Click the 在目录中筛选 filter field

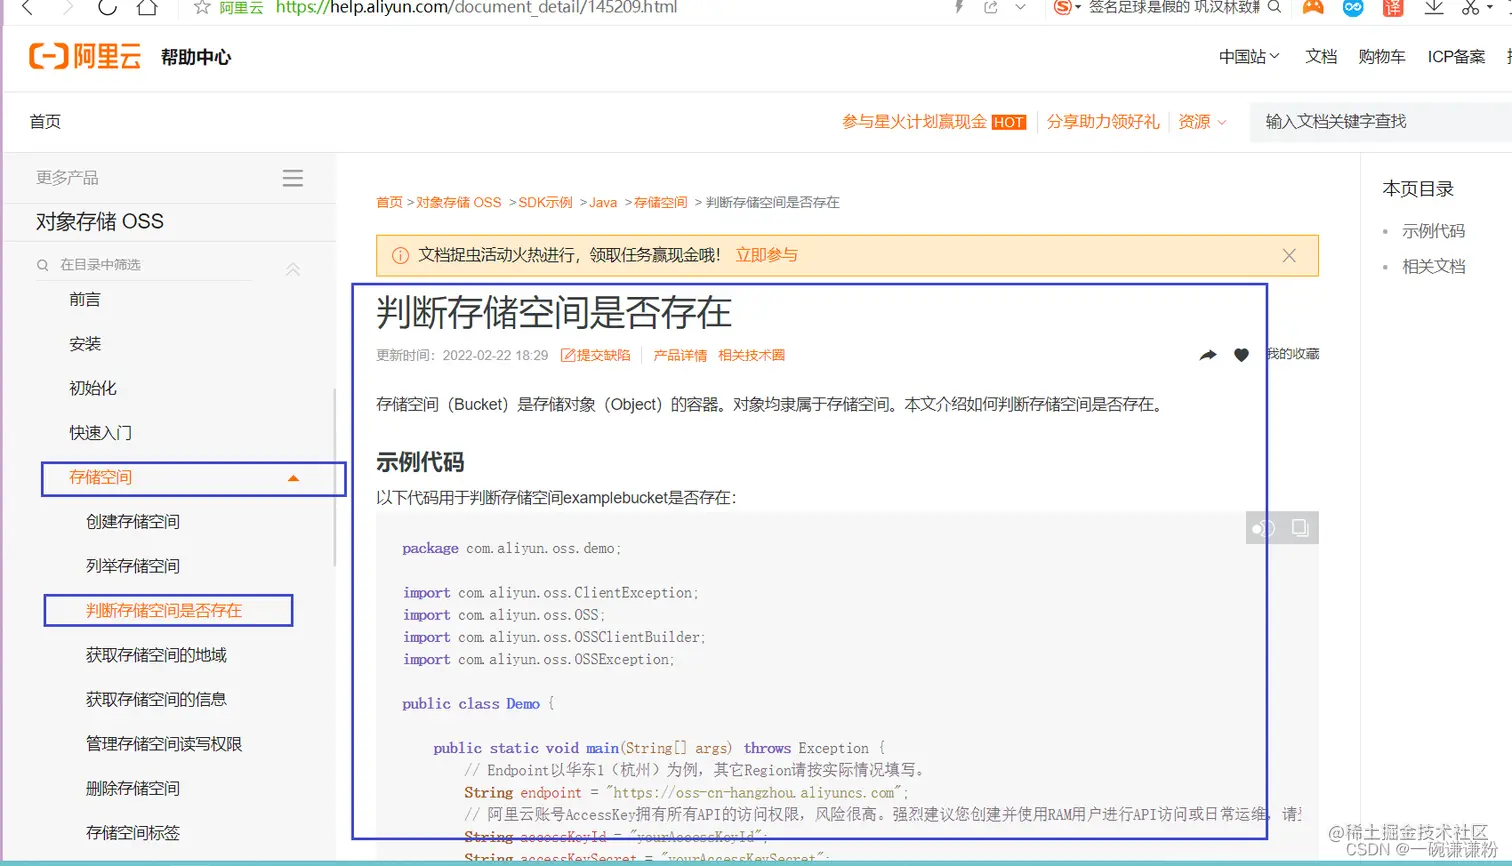click(x=144, y=265)
